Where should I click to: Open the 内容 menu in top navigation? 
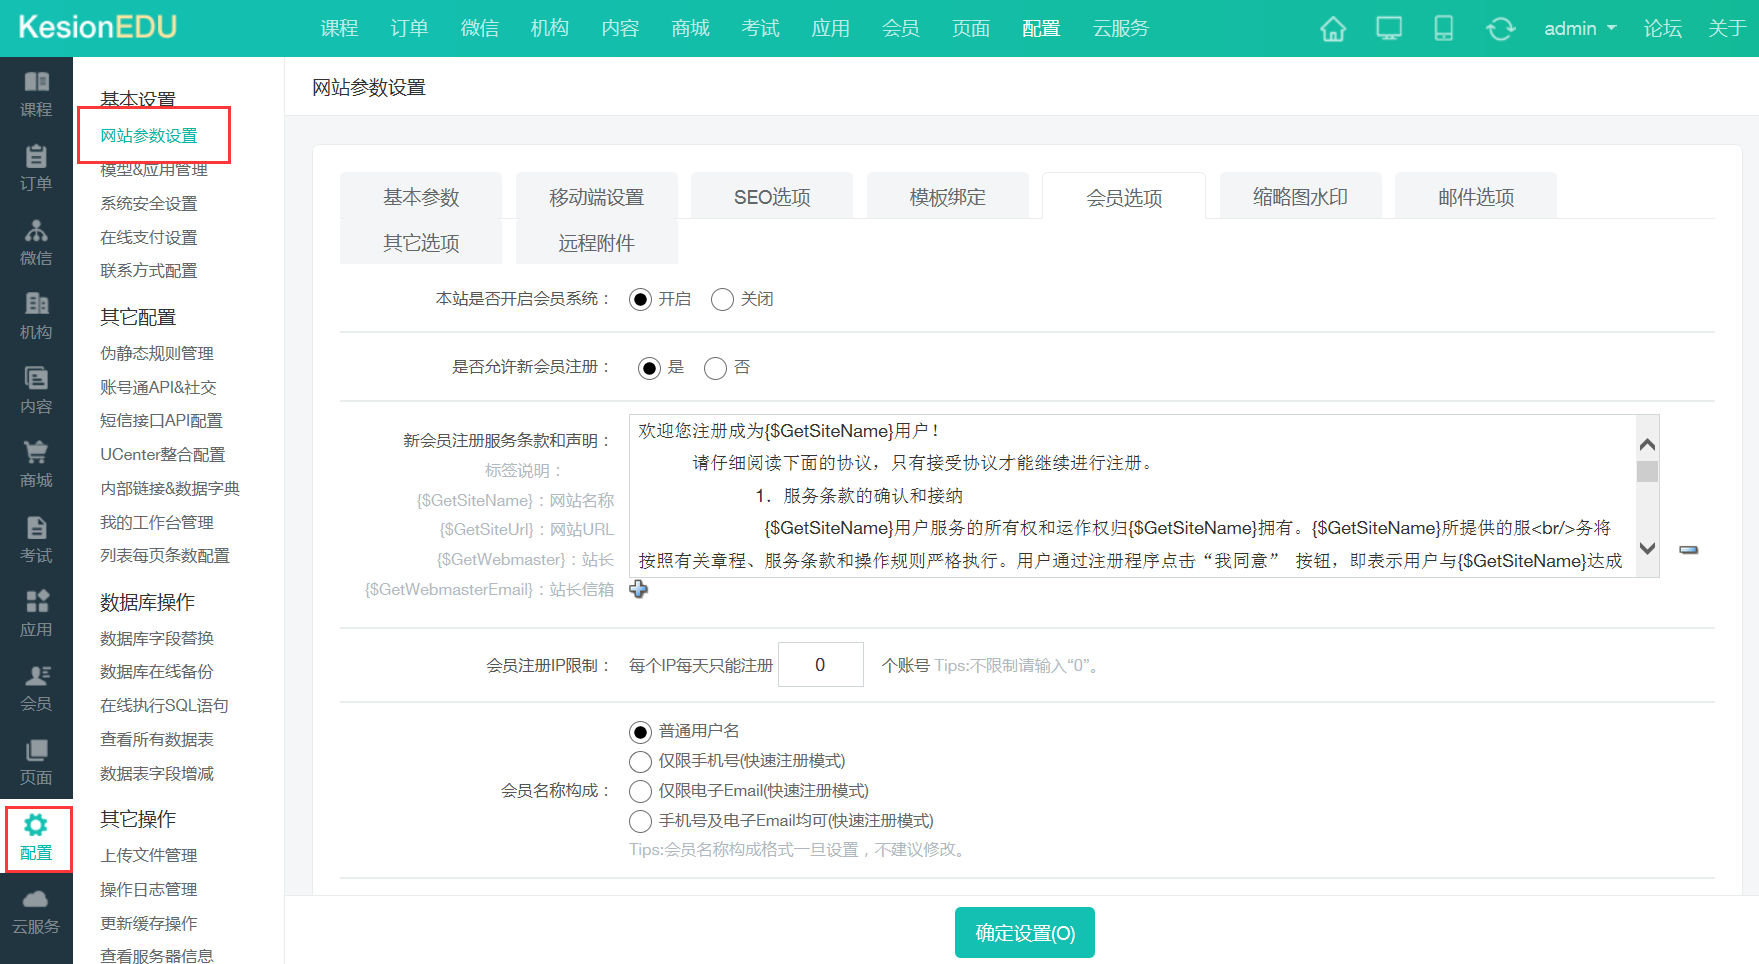tap(620, 28)
